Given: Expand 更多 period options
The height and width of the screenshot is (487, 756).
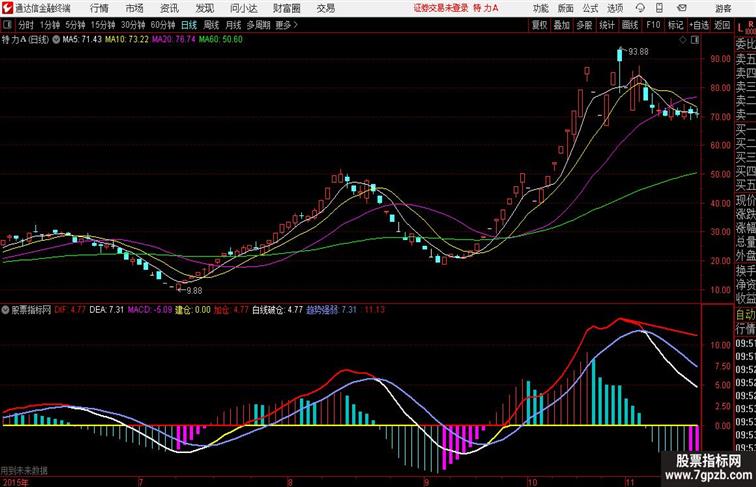Looking at the screenshot, I should [x=286, y=25].
